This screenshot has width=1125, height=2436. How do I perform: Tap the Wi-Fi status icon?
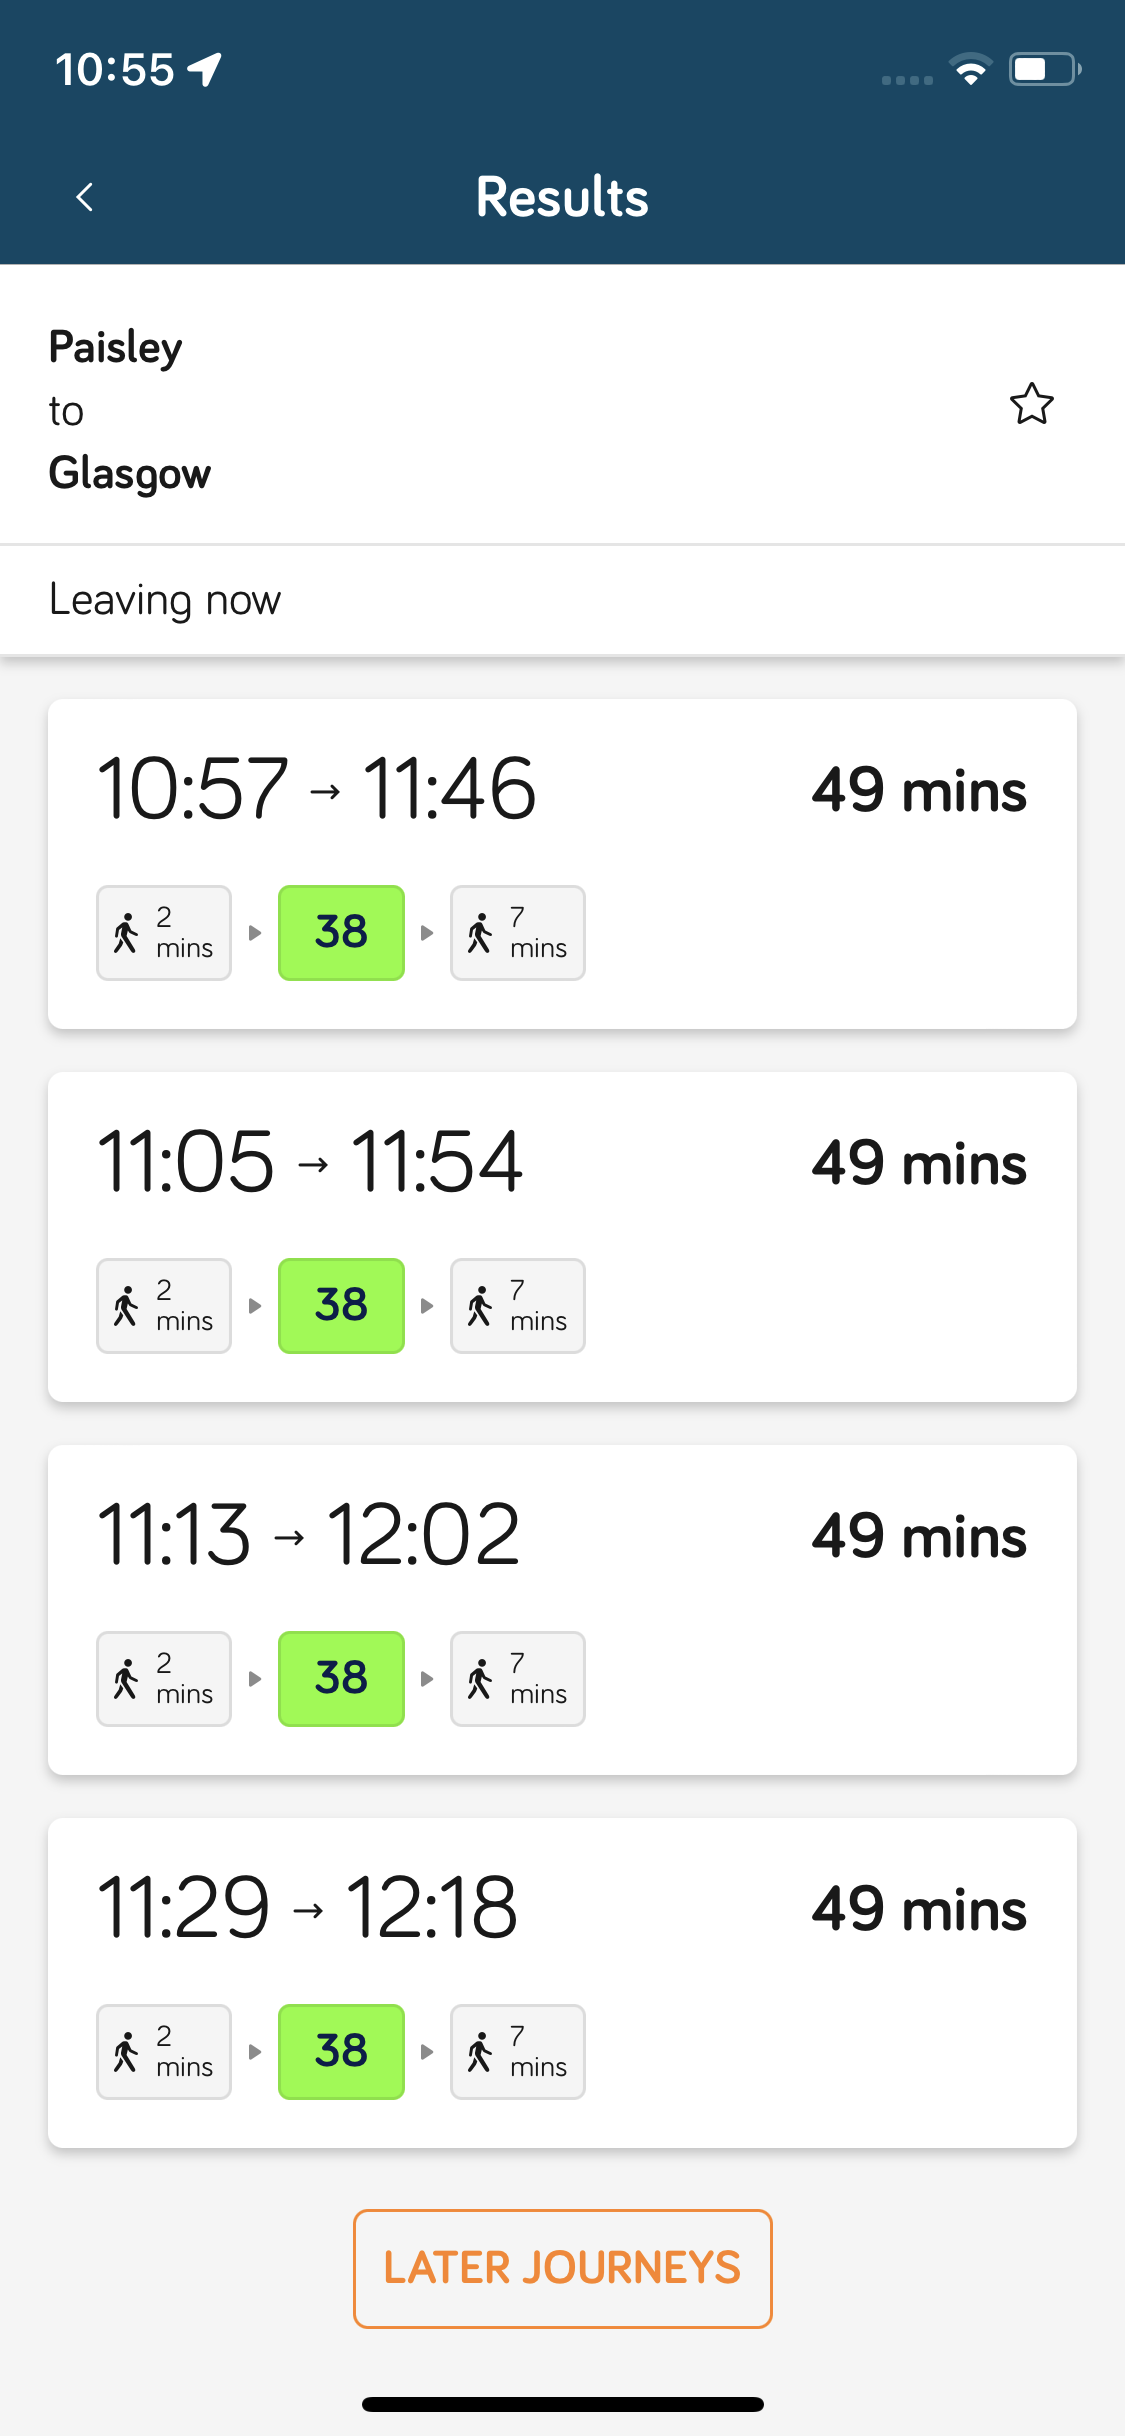coord(970,69)
